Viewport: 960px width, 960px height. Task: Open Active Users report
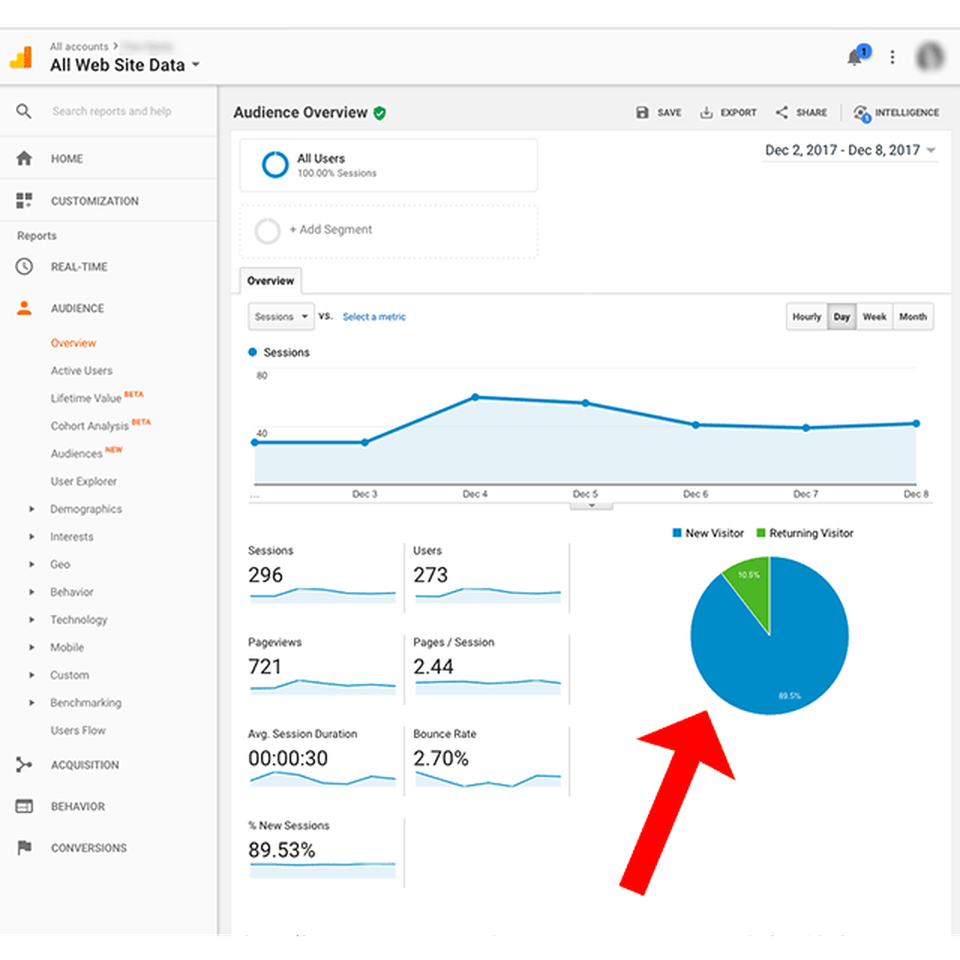[x=81, y=370]
